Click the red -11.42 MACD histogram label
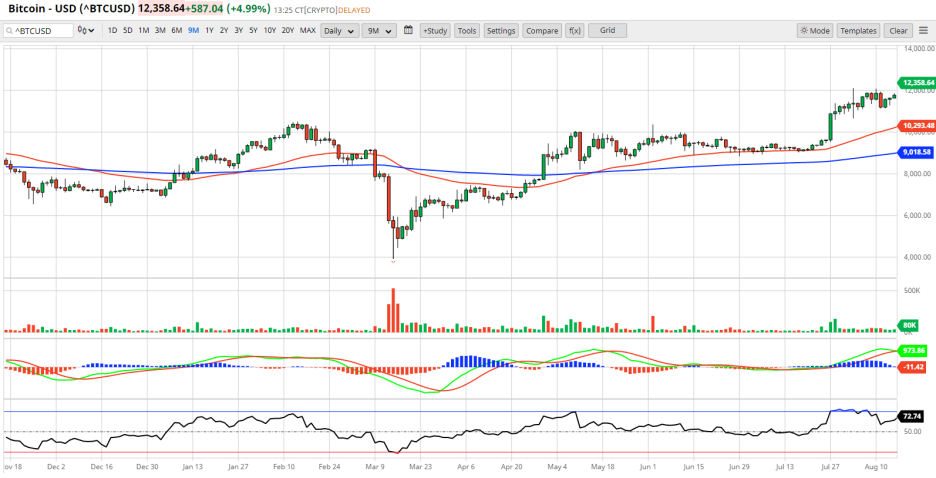The image size is (936, 478). coord(913,365)
